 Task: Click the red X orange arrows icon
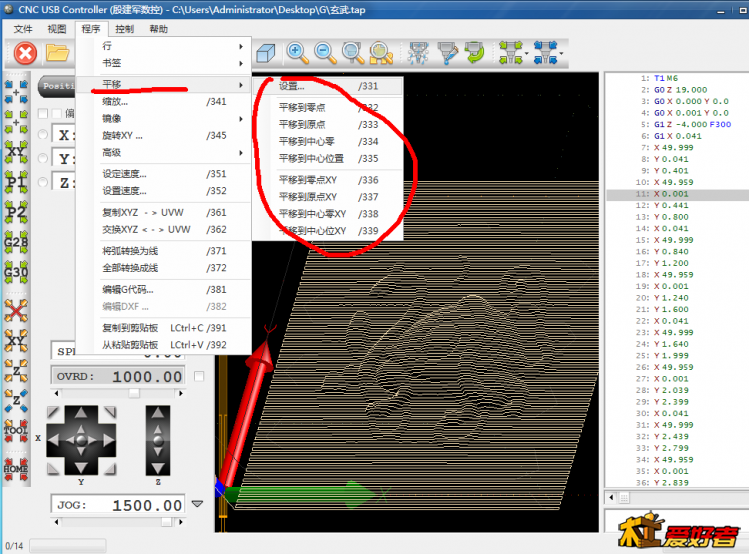pos(16,311)
